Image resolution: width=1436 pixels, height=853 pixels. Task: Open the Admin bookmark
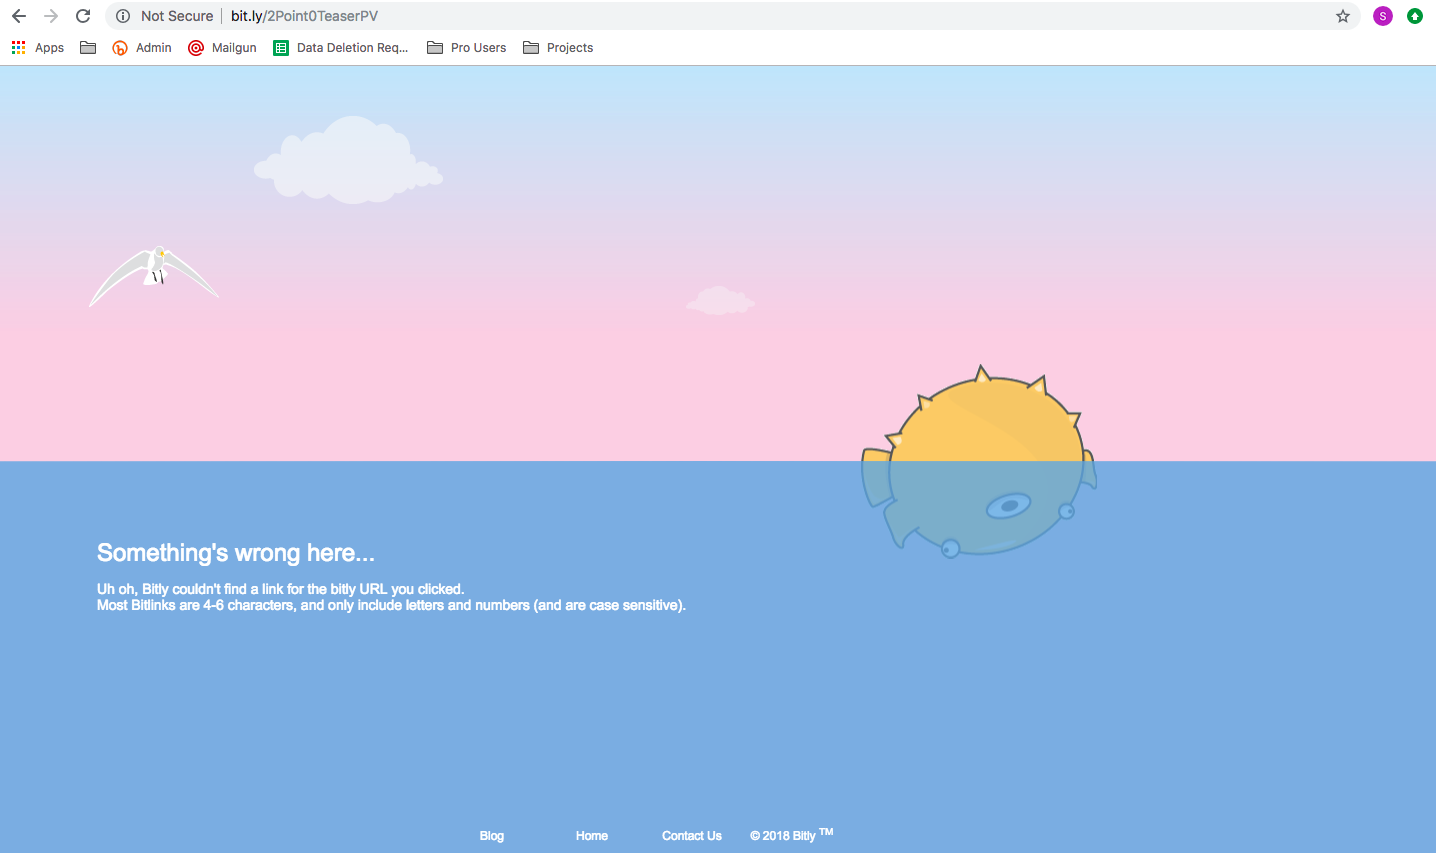click(142, 48)
